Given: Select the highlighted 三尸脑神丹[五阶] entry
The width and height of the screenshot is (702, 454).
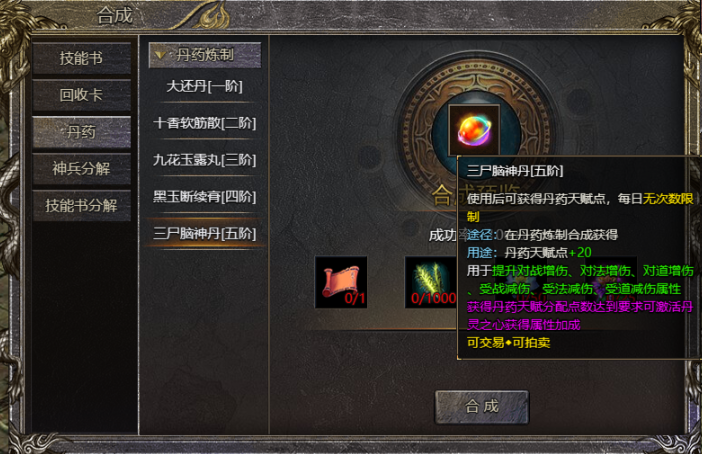Looking at the screenshot, I should point(205,233).
